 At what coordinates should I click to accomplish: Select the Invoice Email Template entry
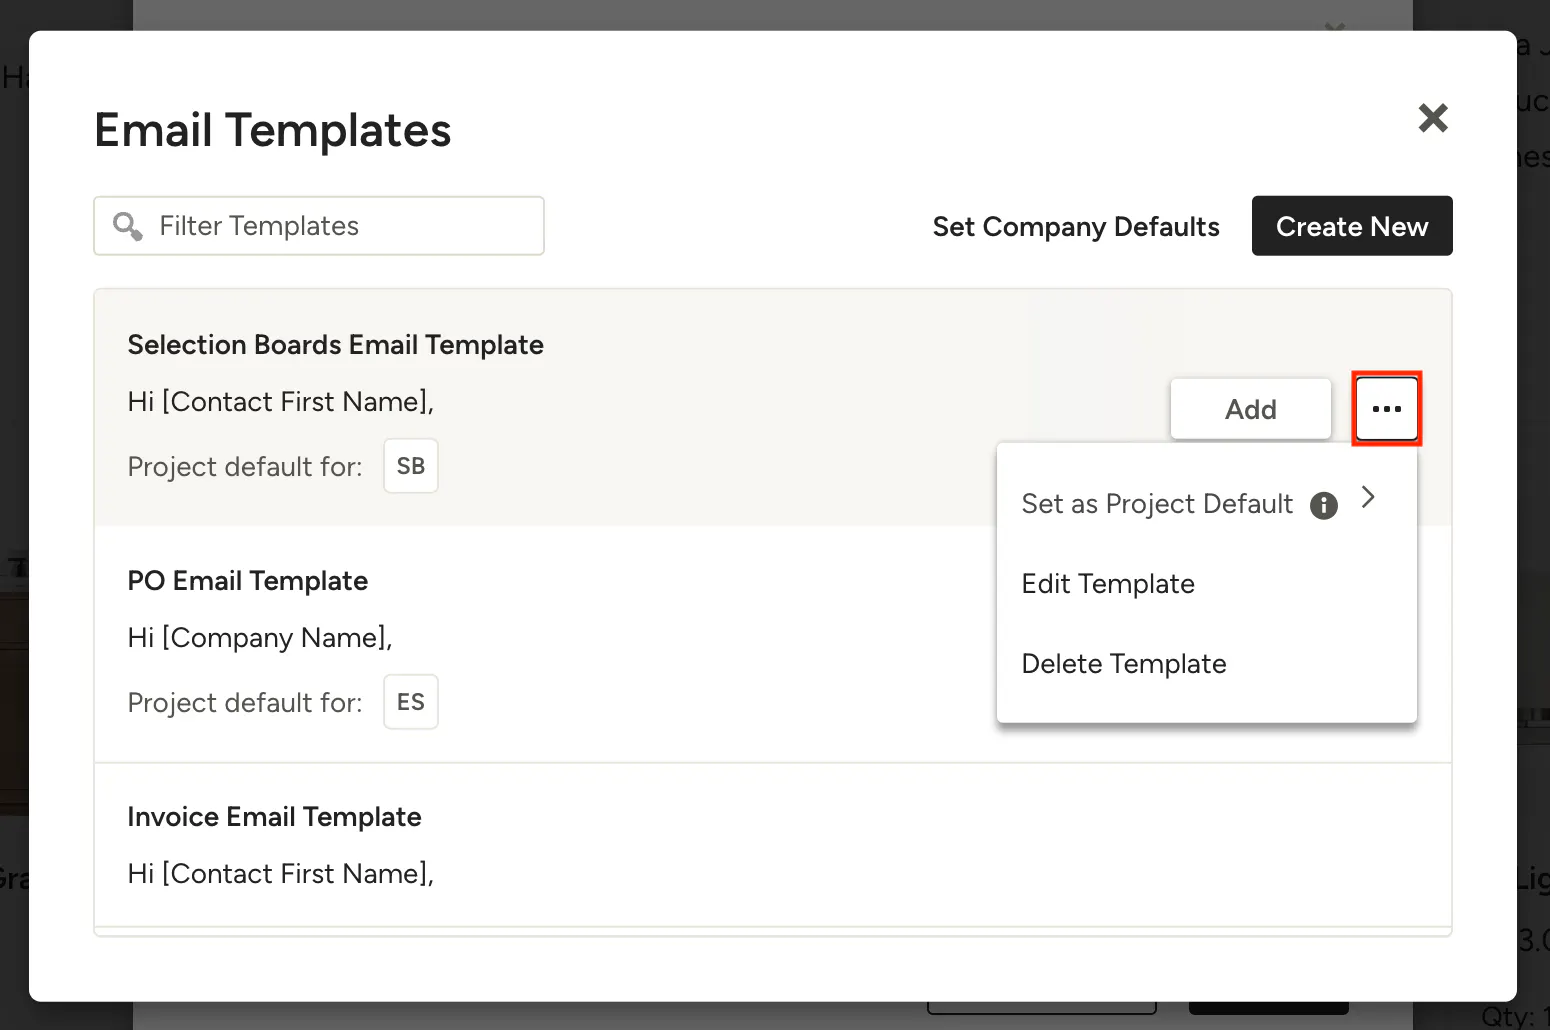773,845
